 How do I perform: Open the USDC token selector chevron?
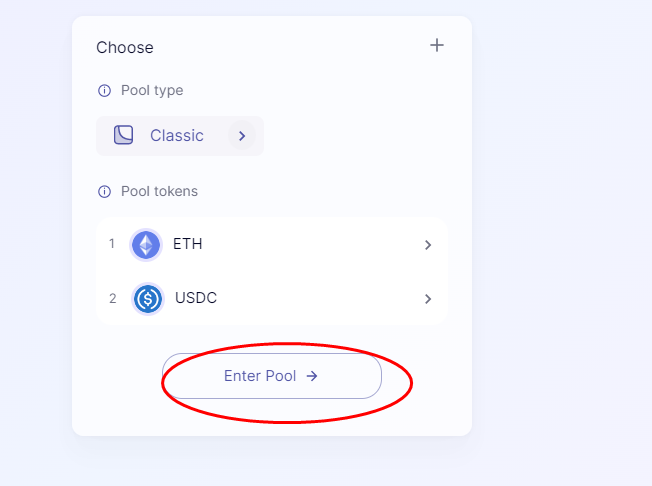pos(428,298)
